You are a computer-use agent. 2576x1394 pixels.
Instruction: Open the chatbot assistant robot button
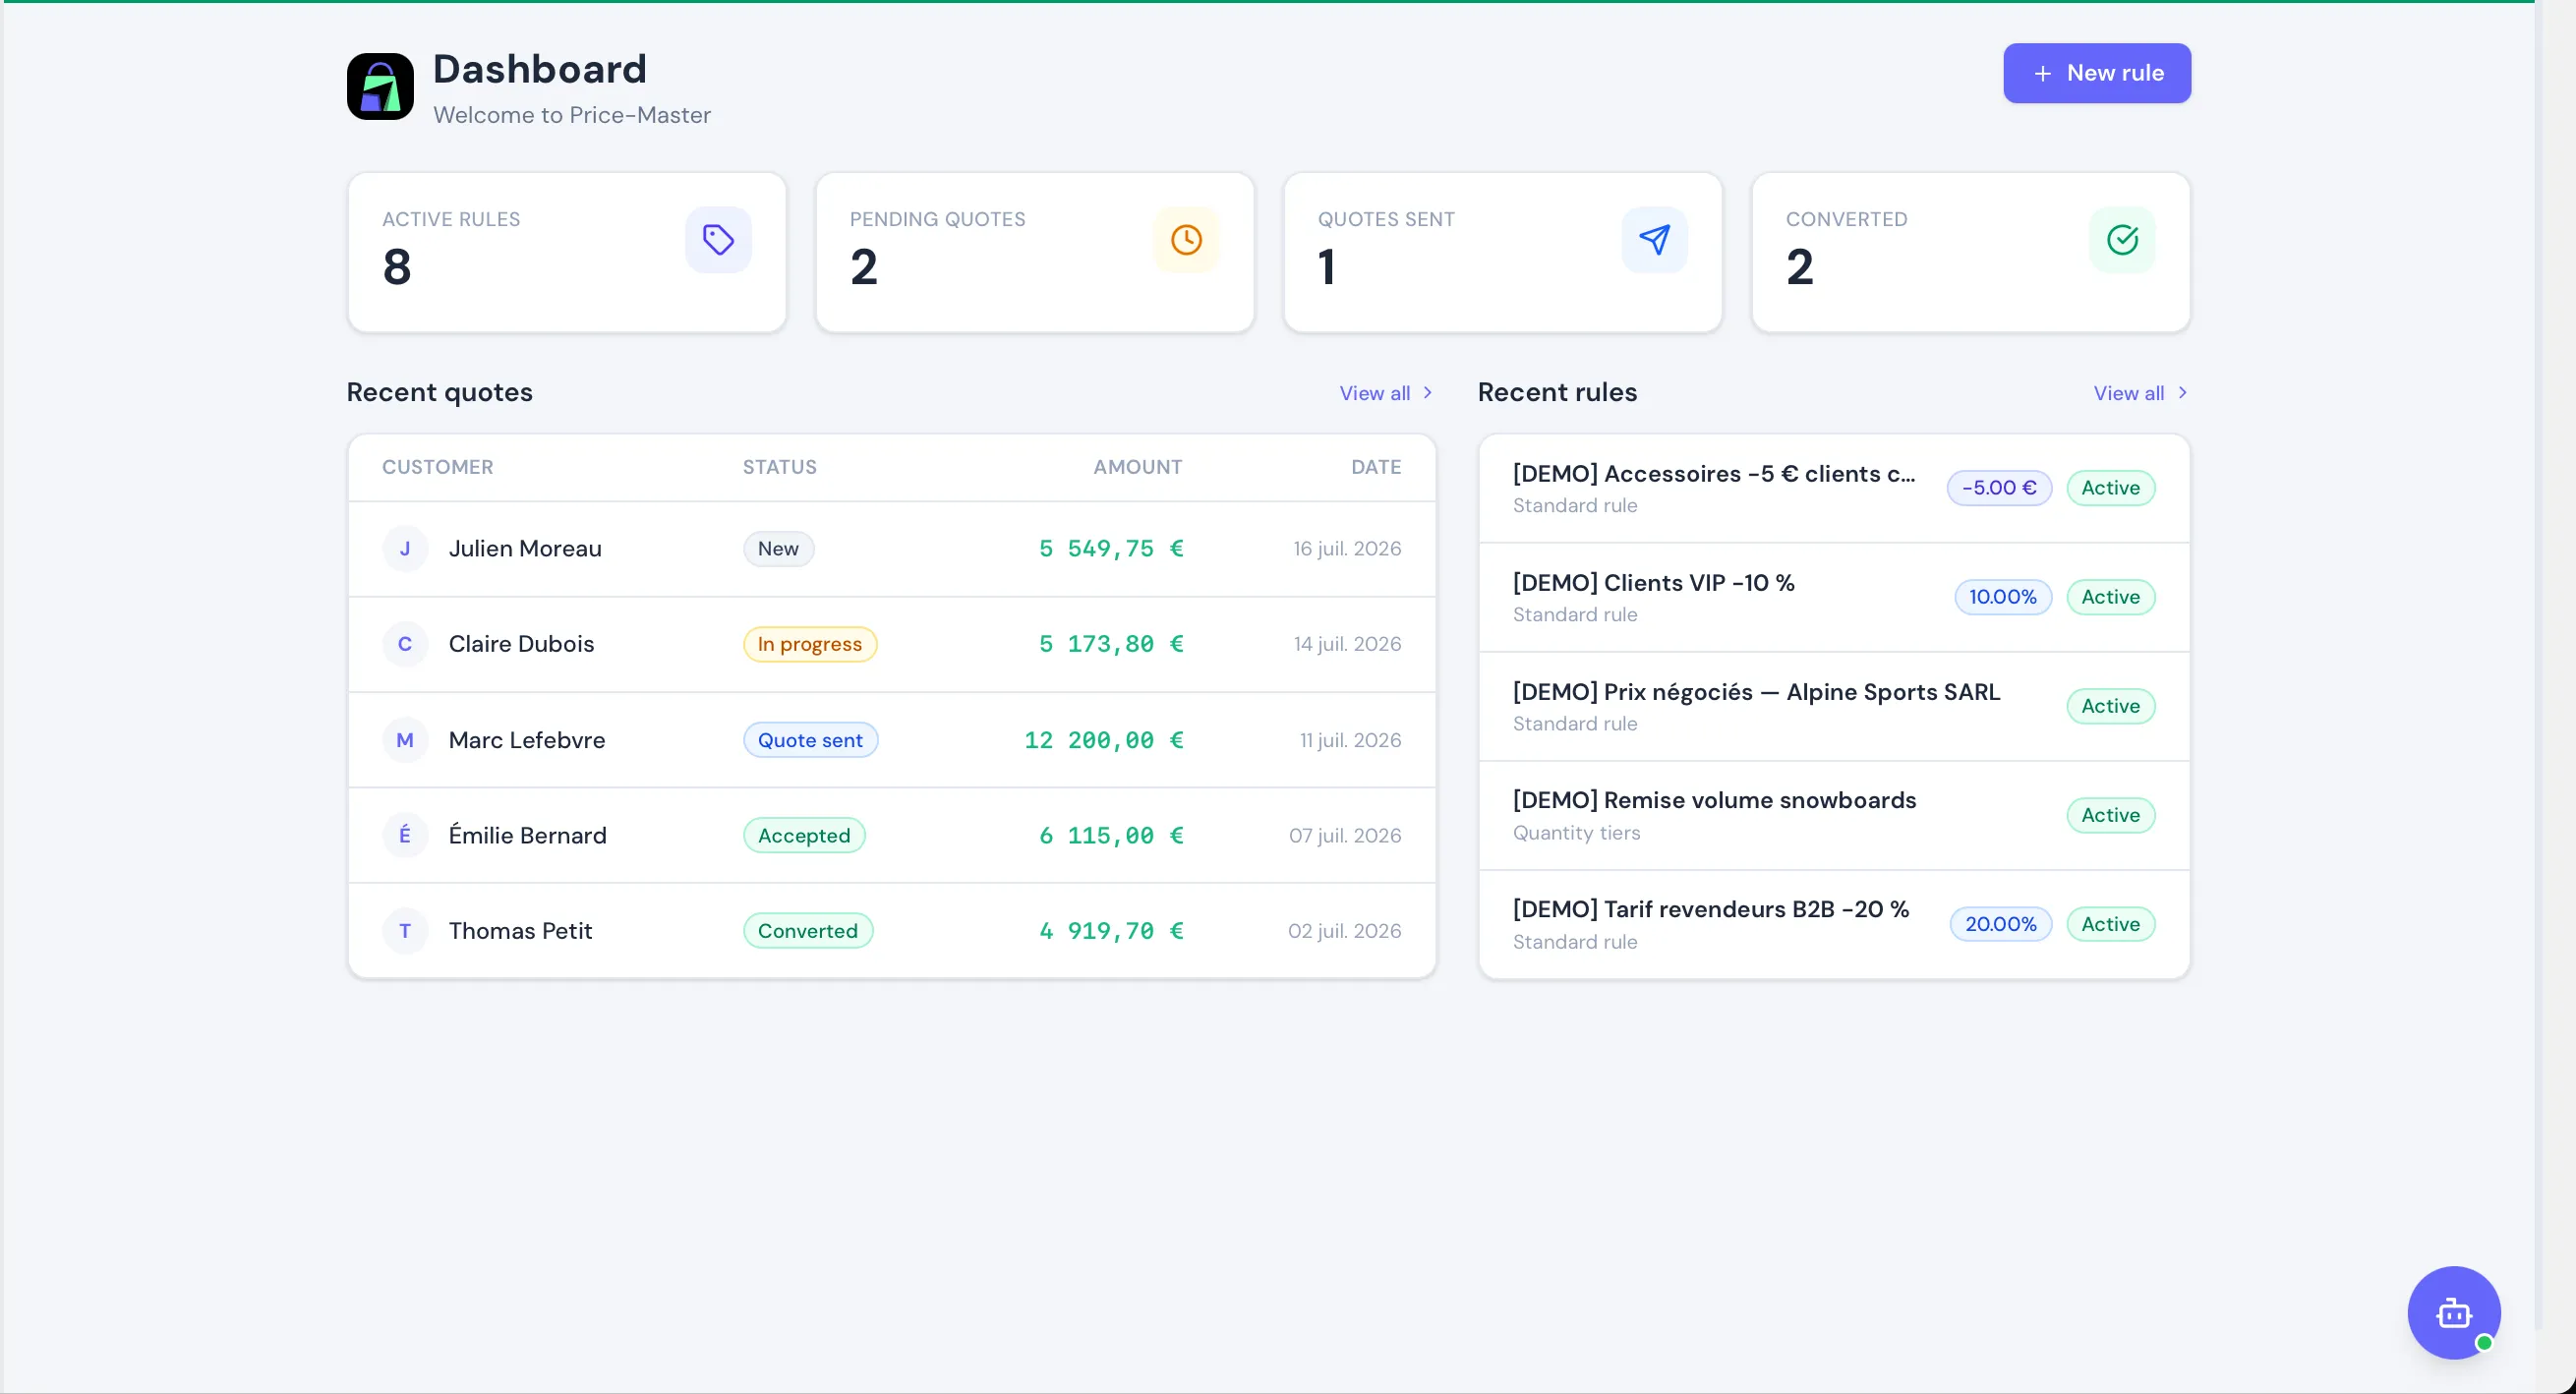pos(2454,1313)
